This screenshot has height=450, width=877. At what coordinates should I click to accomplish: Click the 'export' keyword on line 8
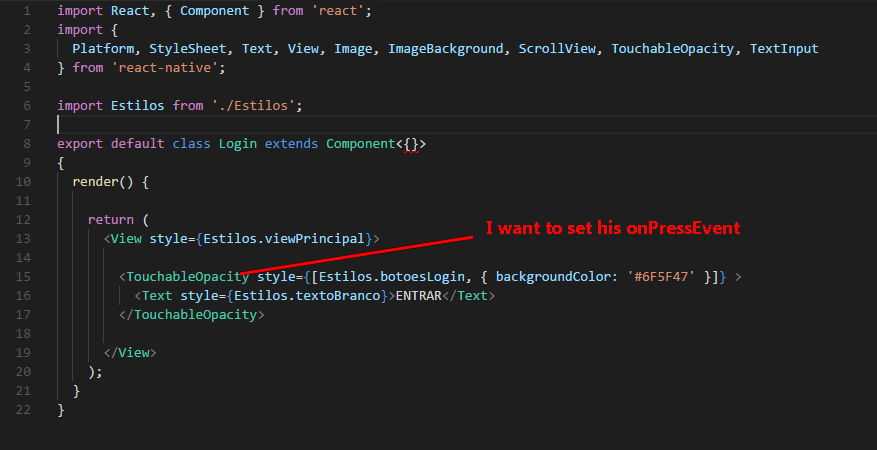(x=80, y=144)
